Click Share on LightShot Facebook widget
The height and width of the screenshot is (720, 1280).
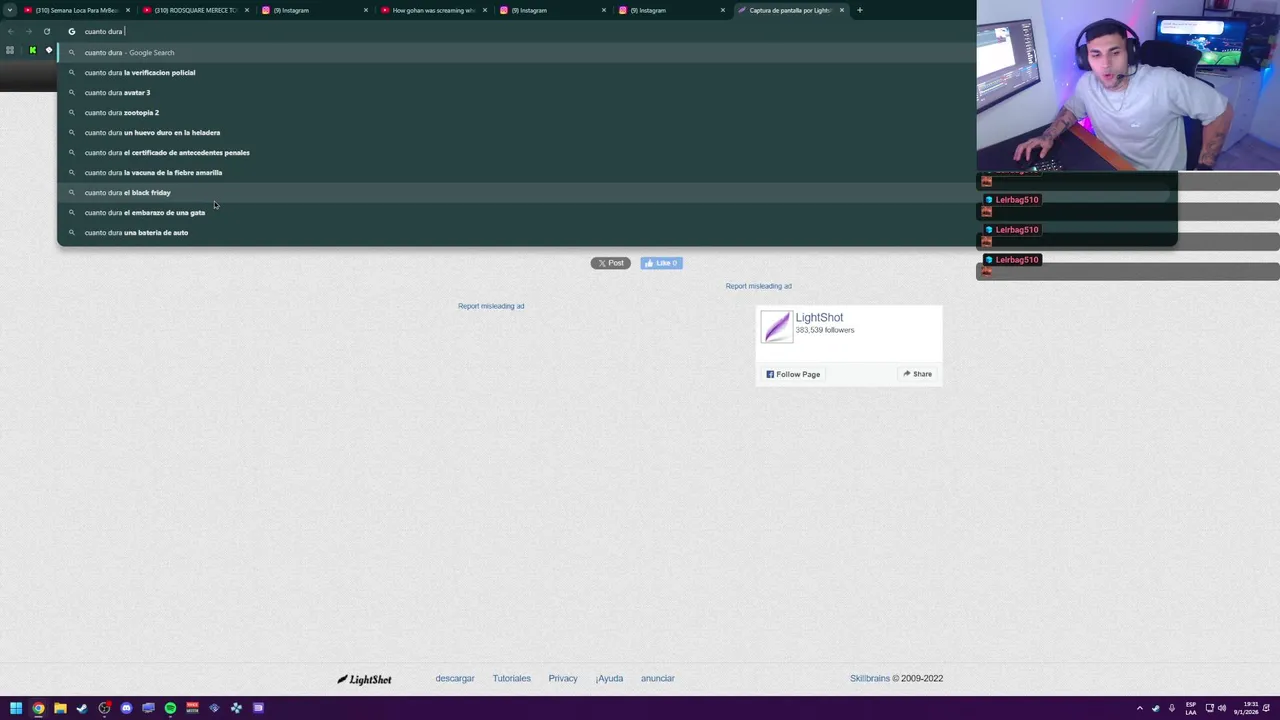(x=917, y=374)
